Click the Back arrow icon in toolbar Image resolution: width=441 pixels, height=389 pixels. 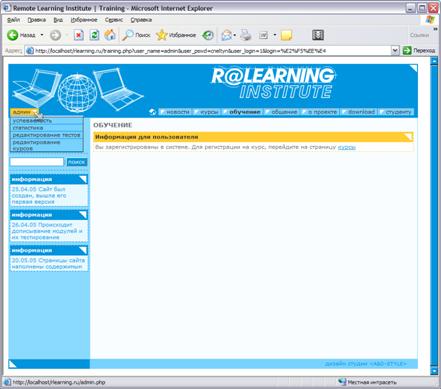tap(13, 35)
